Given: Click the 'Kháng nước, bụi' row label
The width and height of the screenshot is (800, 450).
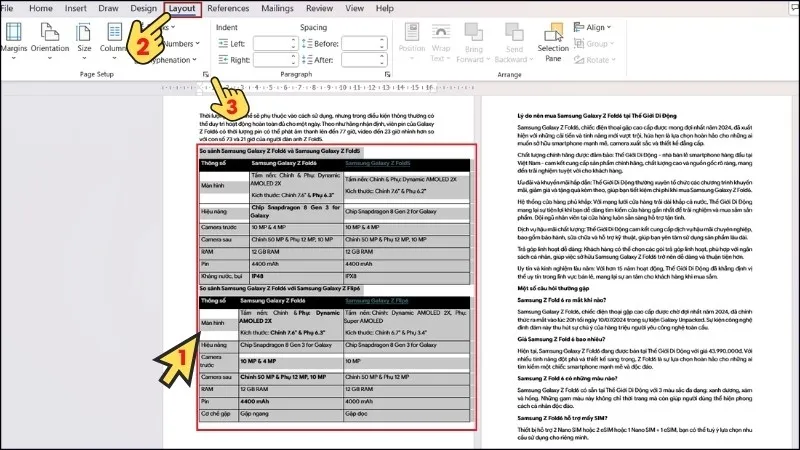Looking at the screenshot, I should click(221, 276).
